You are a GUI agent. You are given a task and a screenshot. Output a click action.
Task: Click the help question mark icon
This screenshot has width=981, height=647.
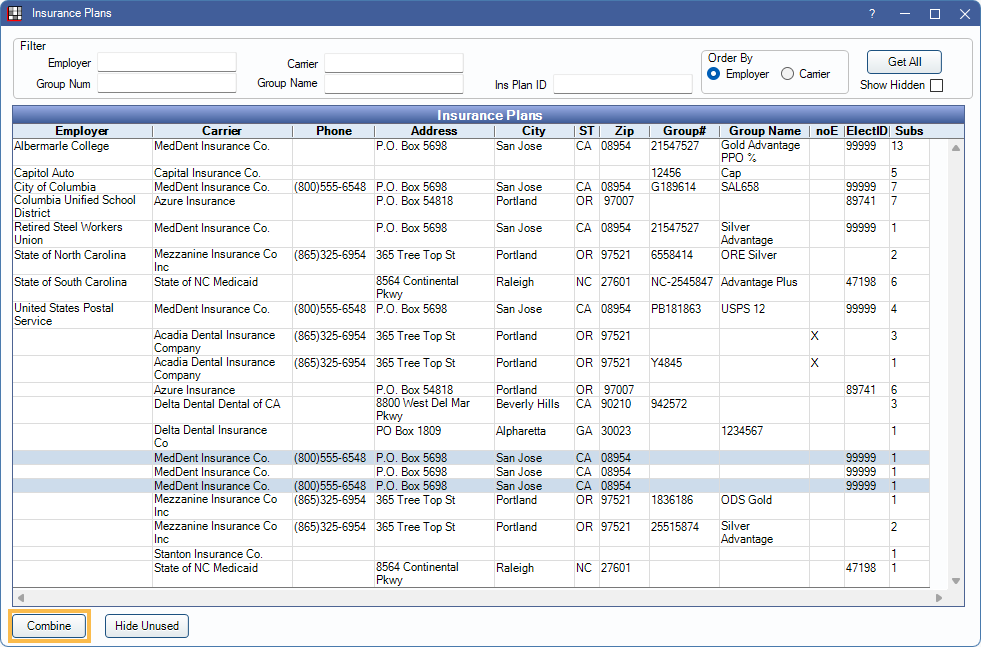(x=872, y=14)
